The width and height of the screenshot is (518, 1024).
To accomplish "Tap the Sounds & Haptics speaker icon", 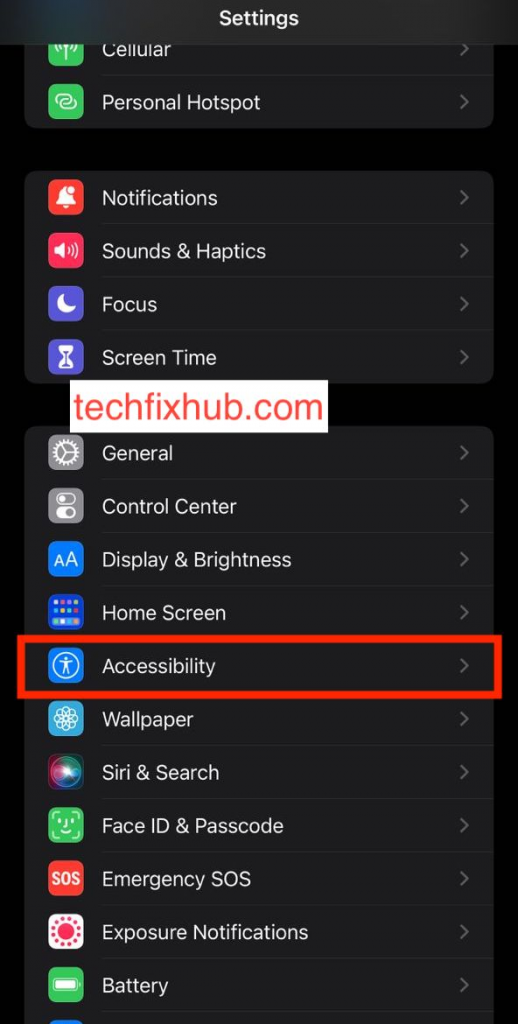I will coord(65,251).
